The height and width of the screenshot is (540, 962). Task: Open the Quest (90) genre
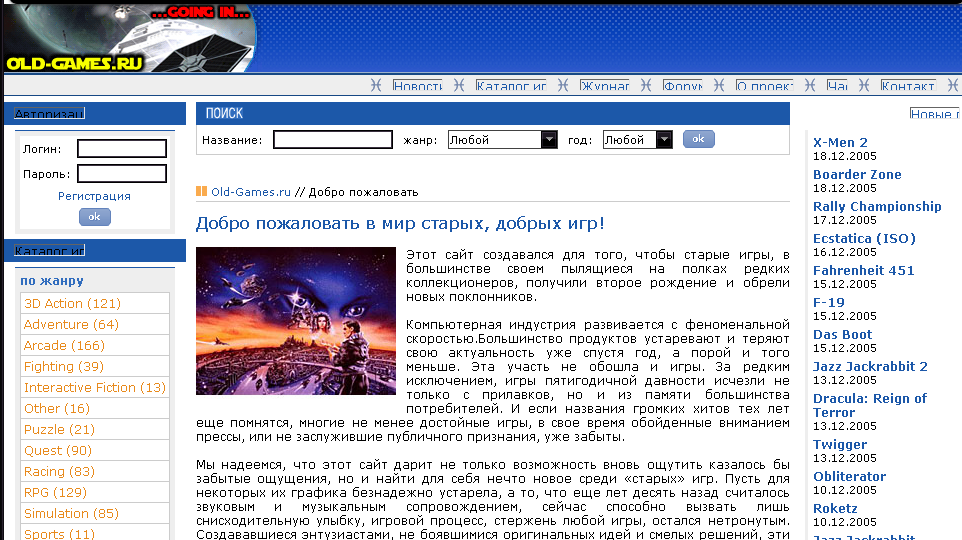(x=58, y=450)
